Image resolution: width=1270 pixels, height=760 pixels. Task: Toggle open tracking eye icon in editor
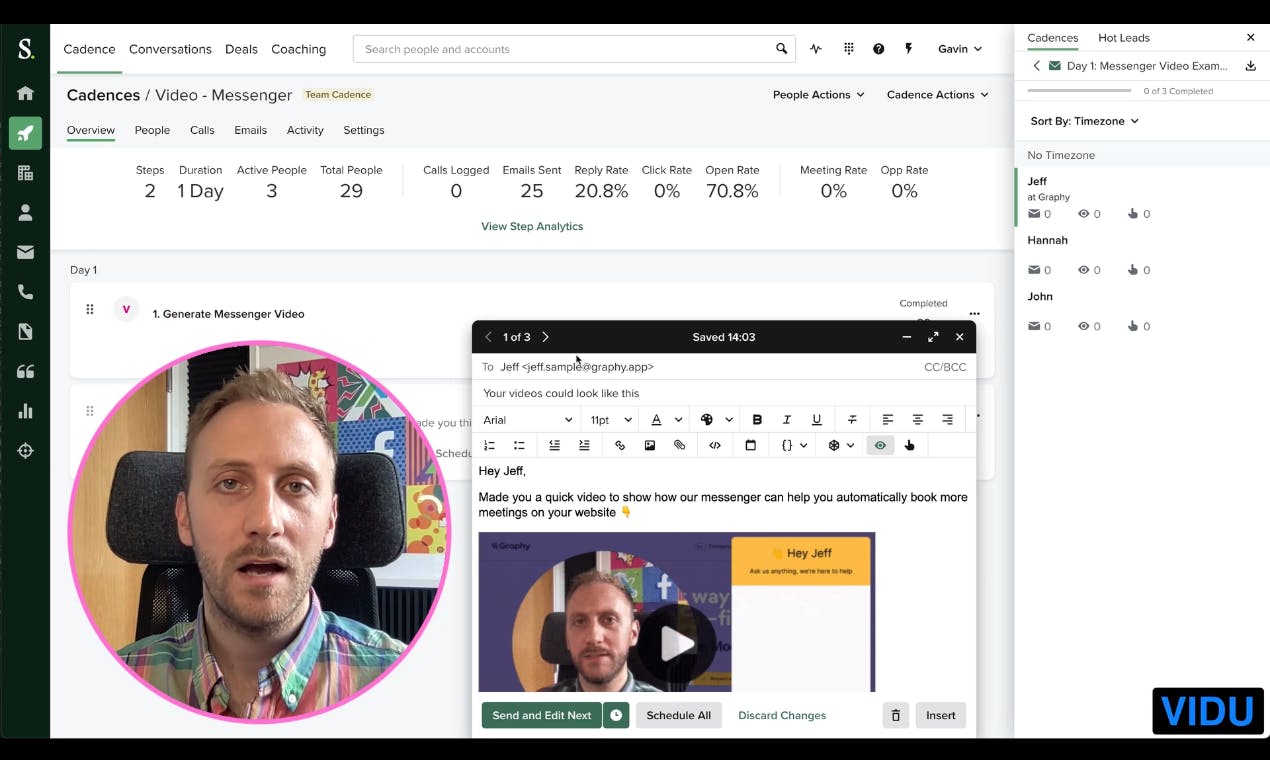tap(880, 445)
